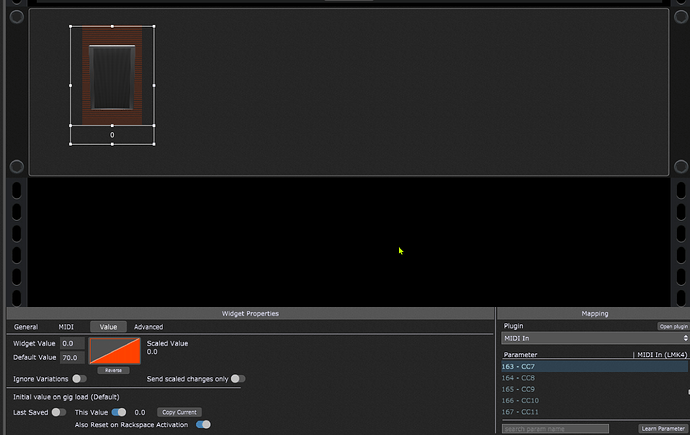690x435 pixels.
Task: Switch to the General tab
Action: pos(26,327)
